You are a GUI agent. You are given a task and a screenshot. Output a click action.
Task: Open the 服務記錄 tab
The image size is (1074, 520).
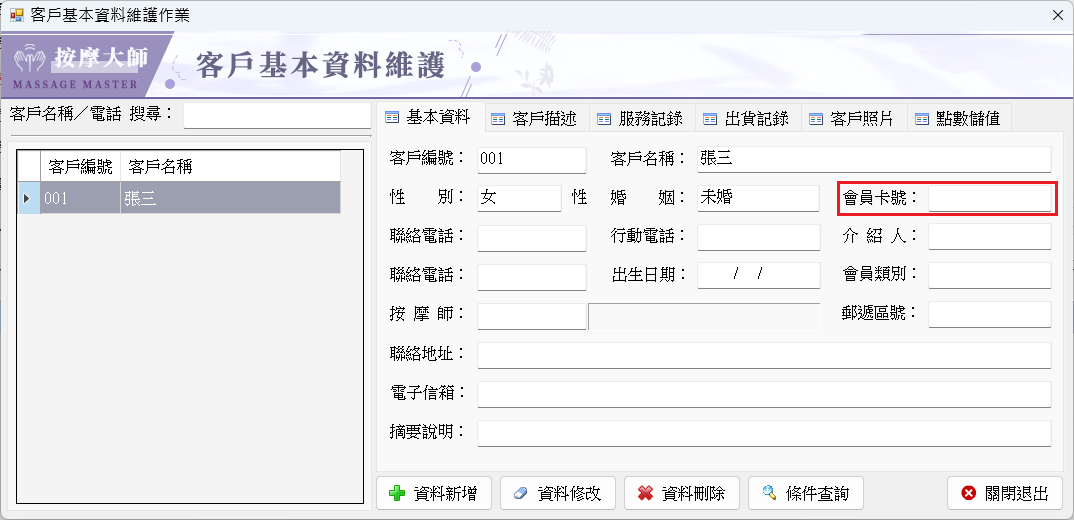[642, 119]
